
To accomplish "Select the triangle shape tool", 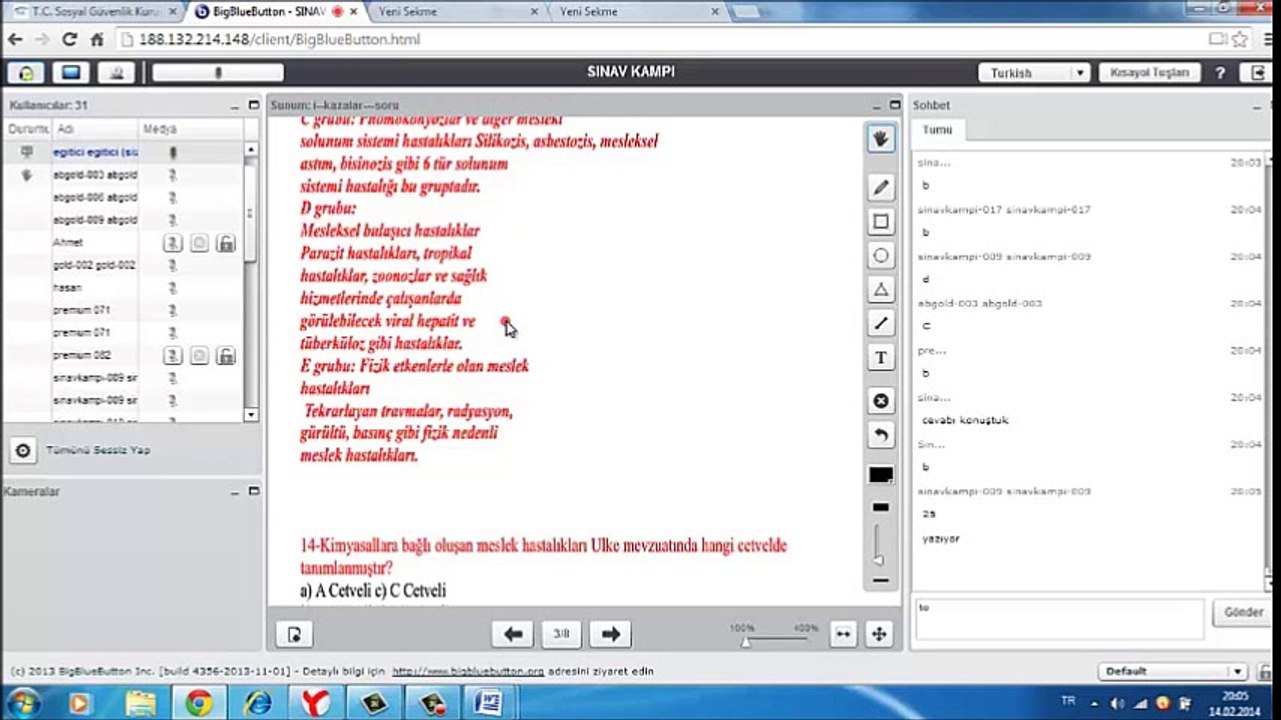I will [x=880, y=289].
